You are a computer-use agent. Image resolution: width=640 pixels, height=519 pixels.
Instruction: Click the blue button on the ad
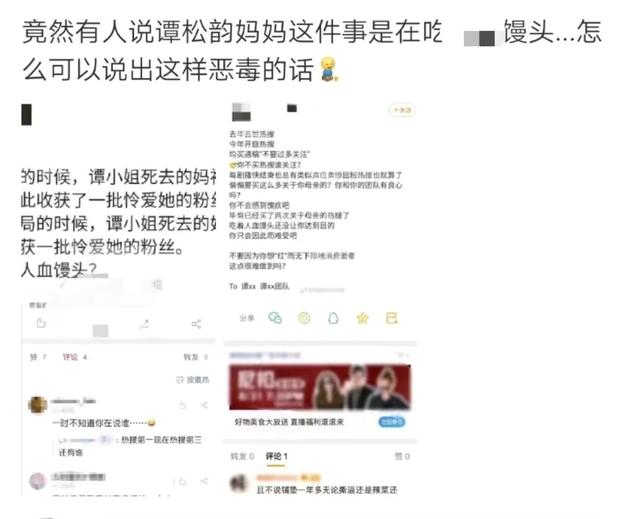click(392, 421)
